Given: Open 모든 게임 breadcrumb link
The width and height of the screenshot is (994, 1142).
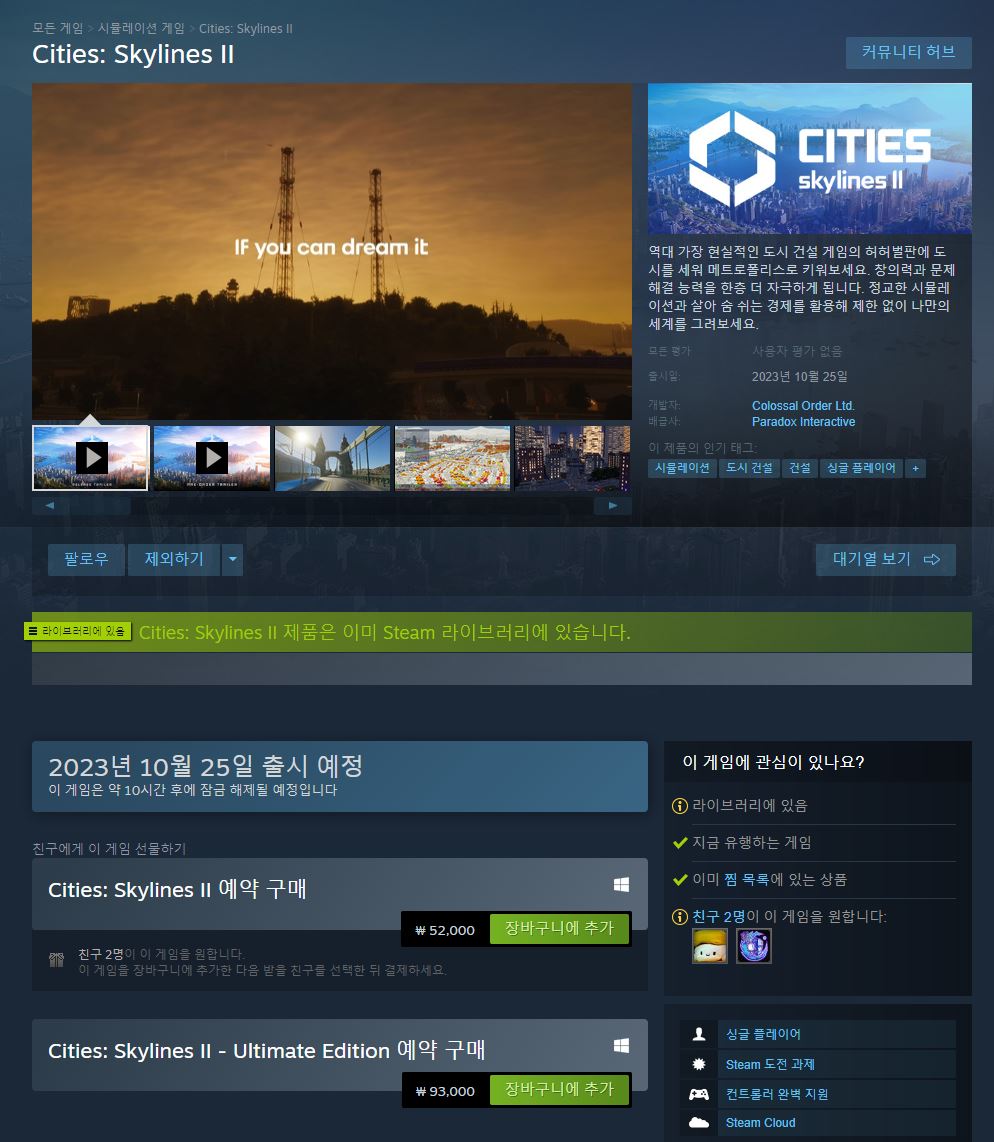Looking at the screenshot, I should click(58, 29).
